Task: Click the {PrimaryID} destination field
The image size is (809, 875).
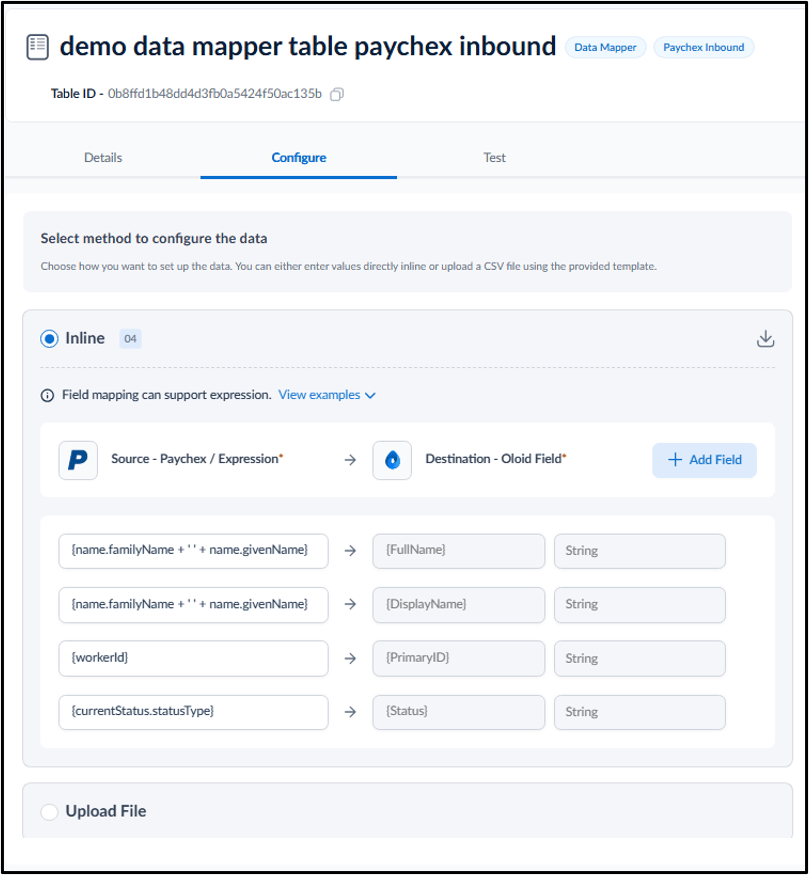Action: (x=459, y=658)
